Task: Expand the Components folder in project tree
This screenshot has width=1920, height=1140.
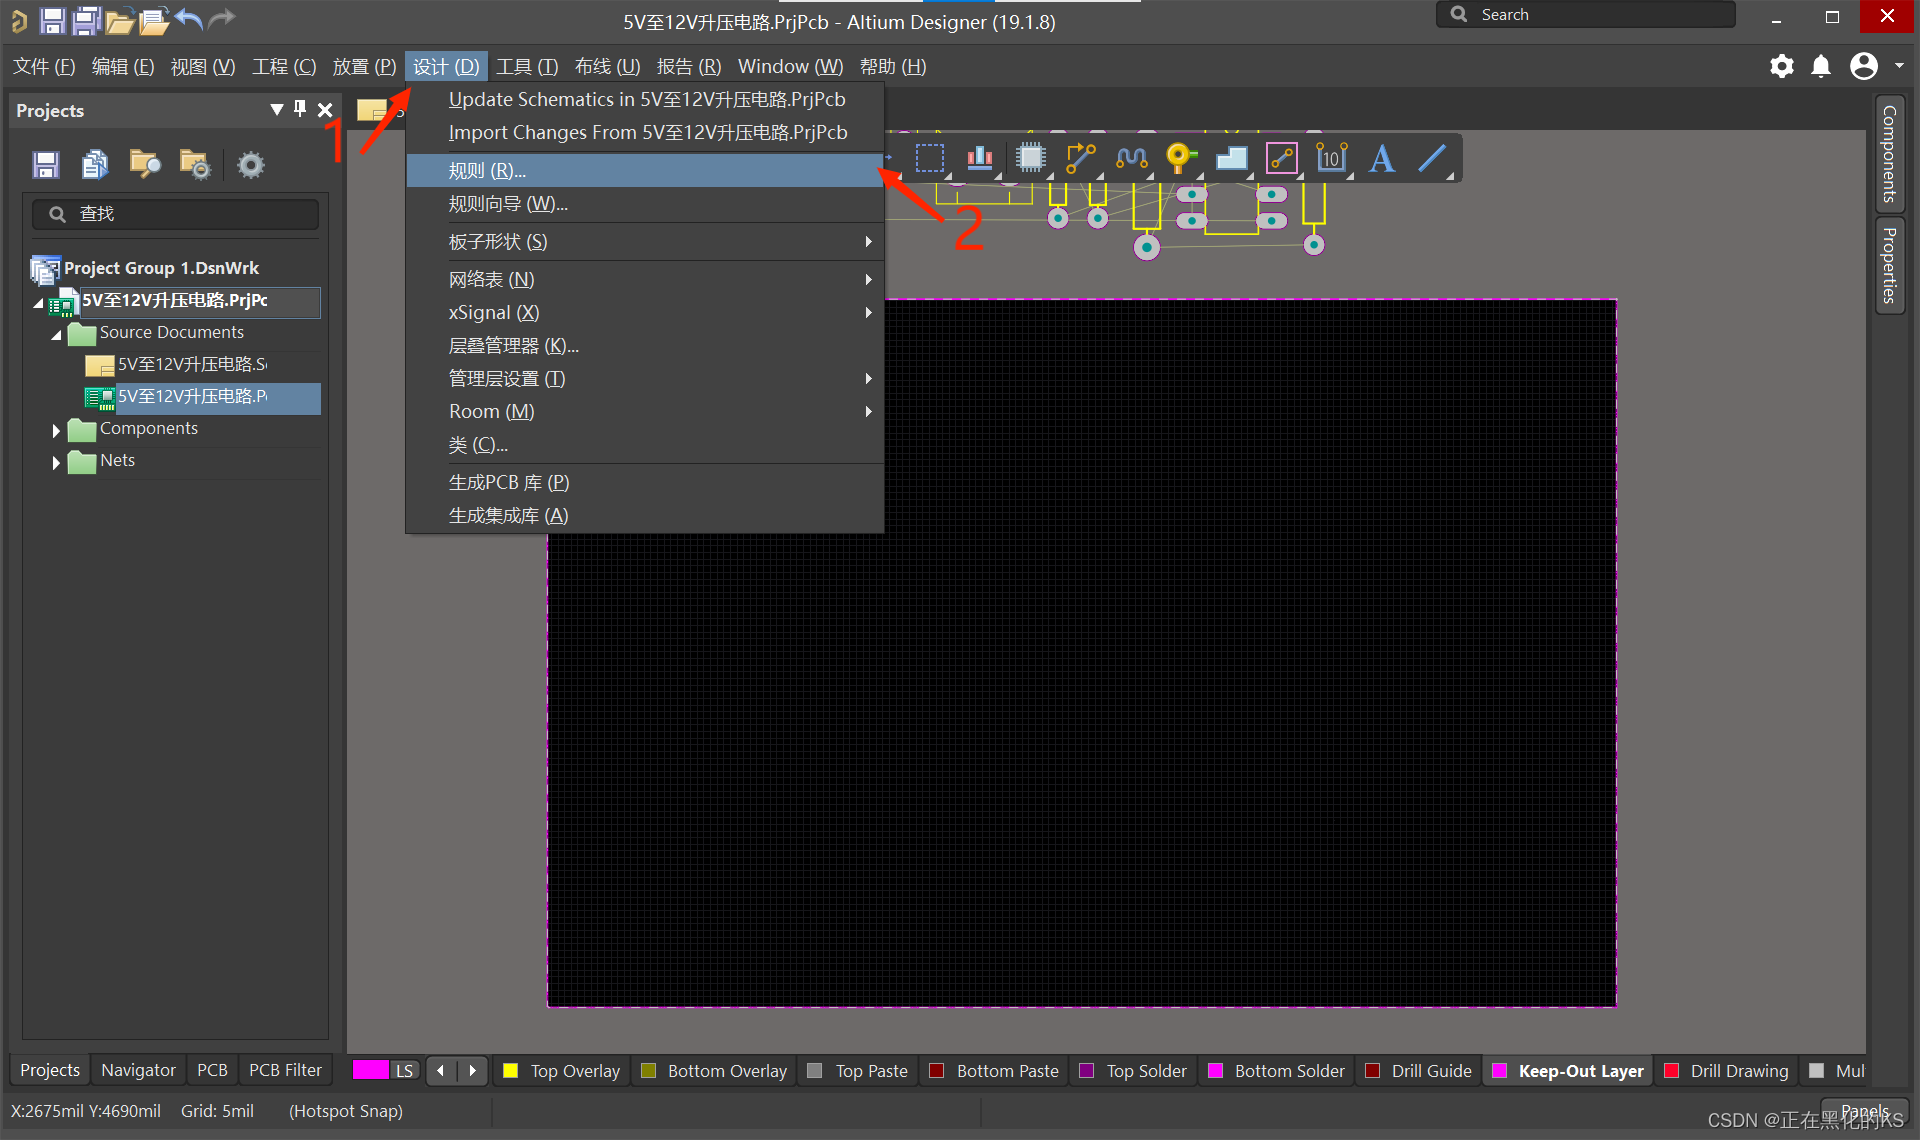Action: [56, 430]
